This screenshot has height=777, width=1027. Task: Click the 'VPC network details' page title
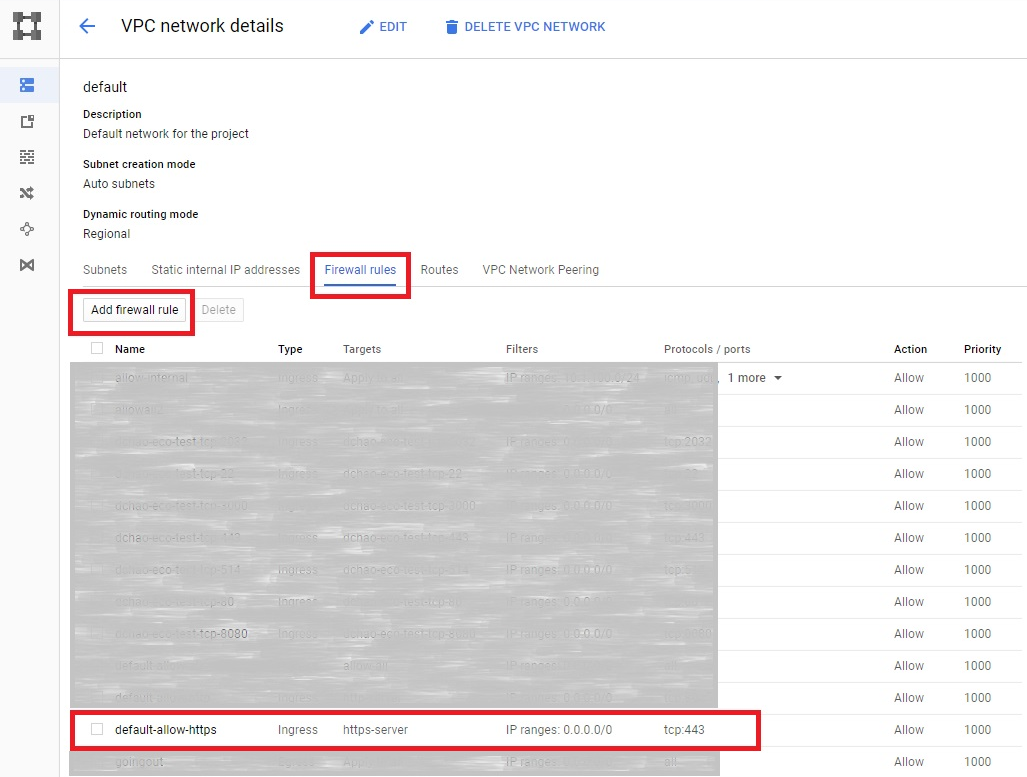(202, 26)
